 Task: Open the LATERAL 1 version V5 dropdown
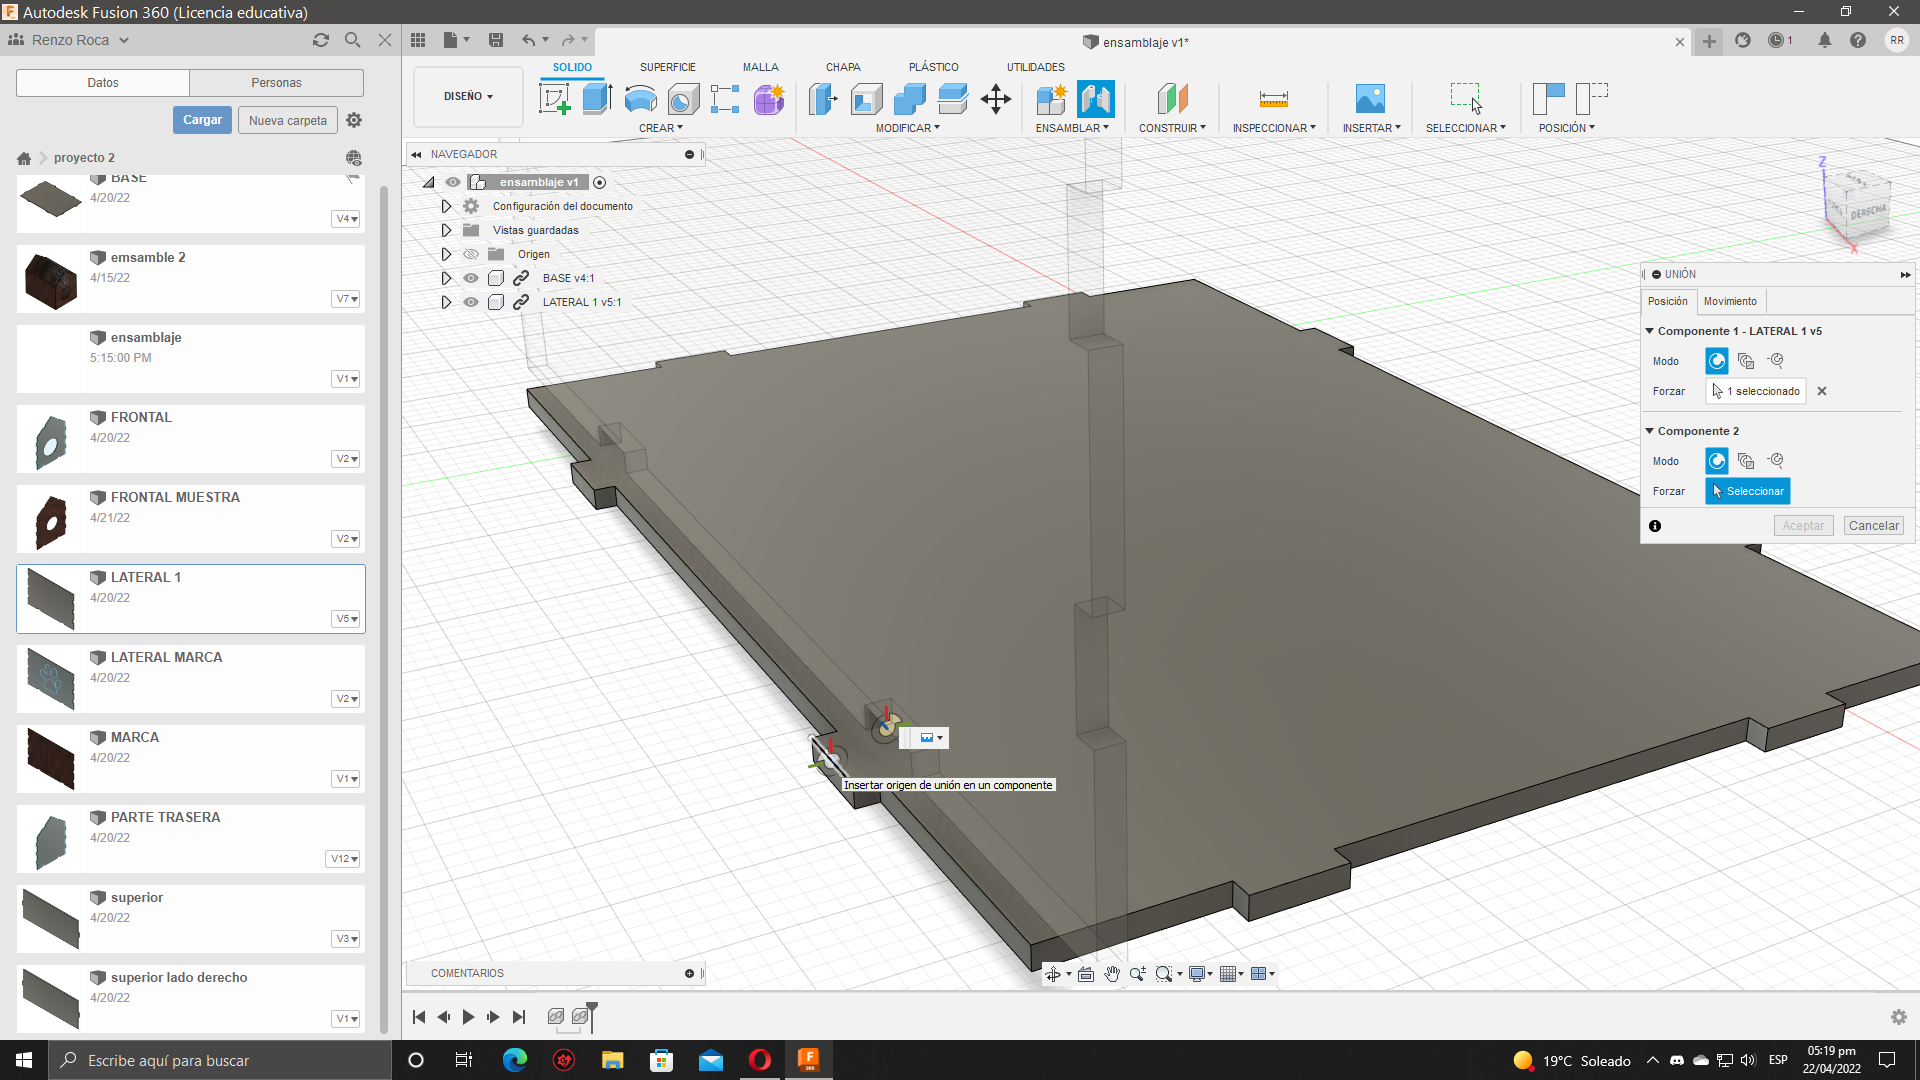click(x=346, y=619)
